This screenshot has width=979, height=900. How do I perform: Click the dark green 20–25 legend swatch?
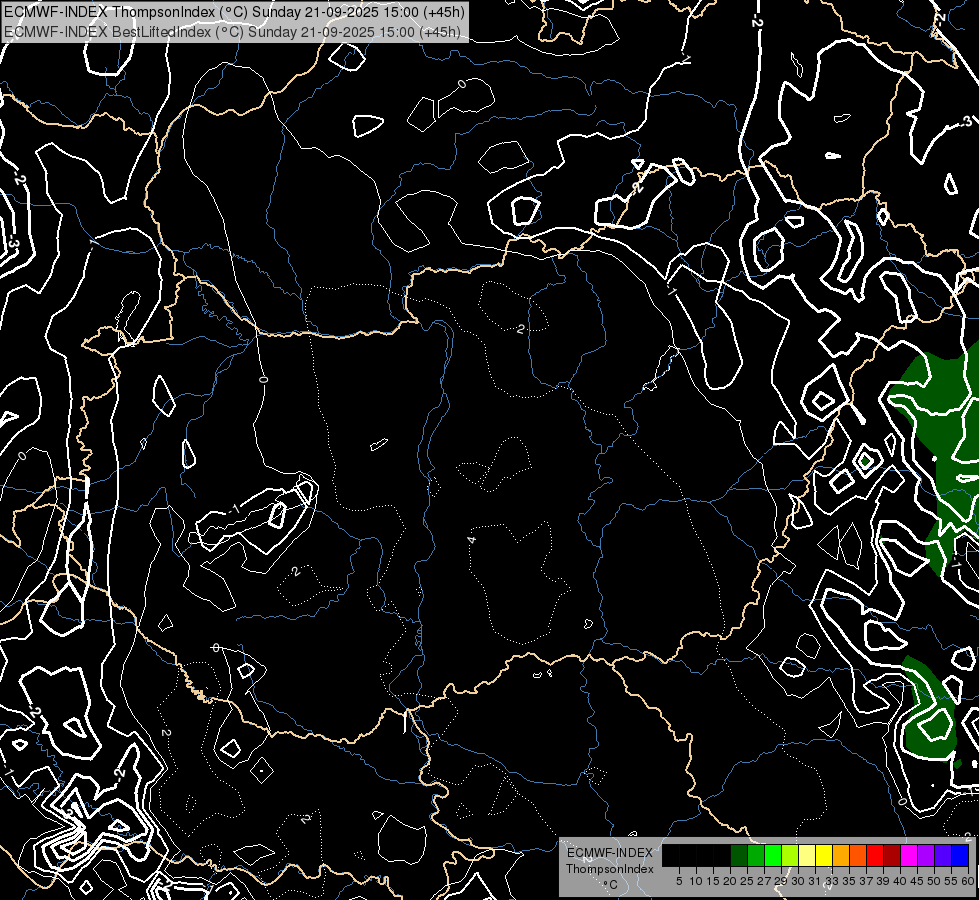pyautogui.click(x=739, y=855)
